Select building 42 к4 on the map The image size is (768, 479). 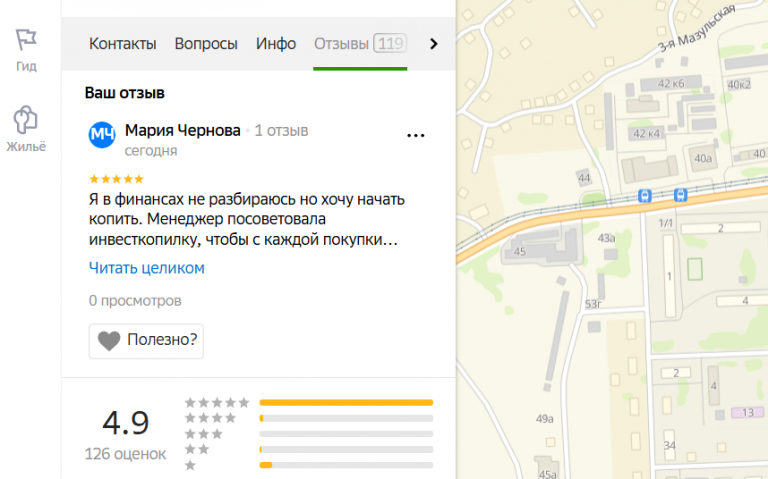click(647, 134)
